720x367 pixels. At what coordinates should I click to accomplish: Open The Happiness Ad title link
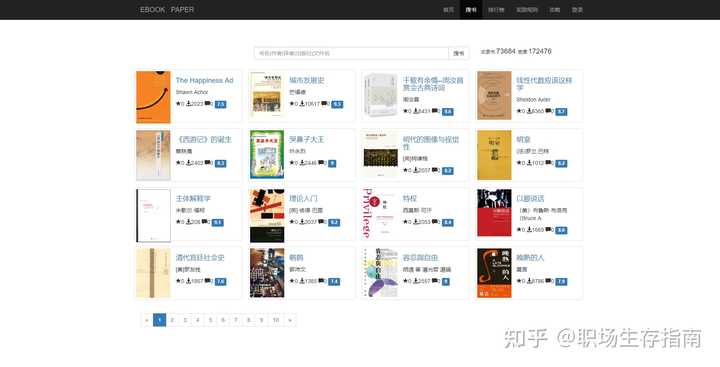click(204, 80)
